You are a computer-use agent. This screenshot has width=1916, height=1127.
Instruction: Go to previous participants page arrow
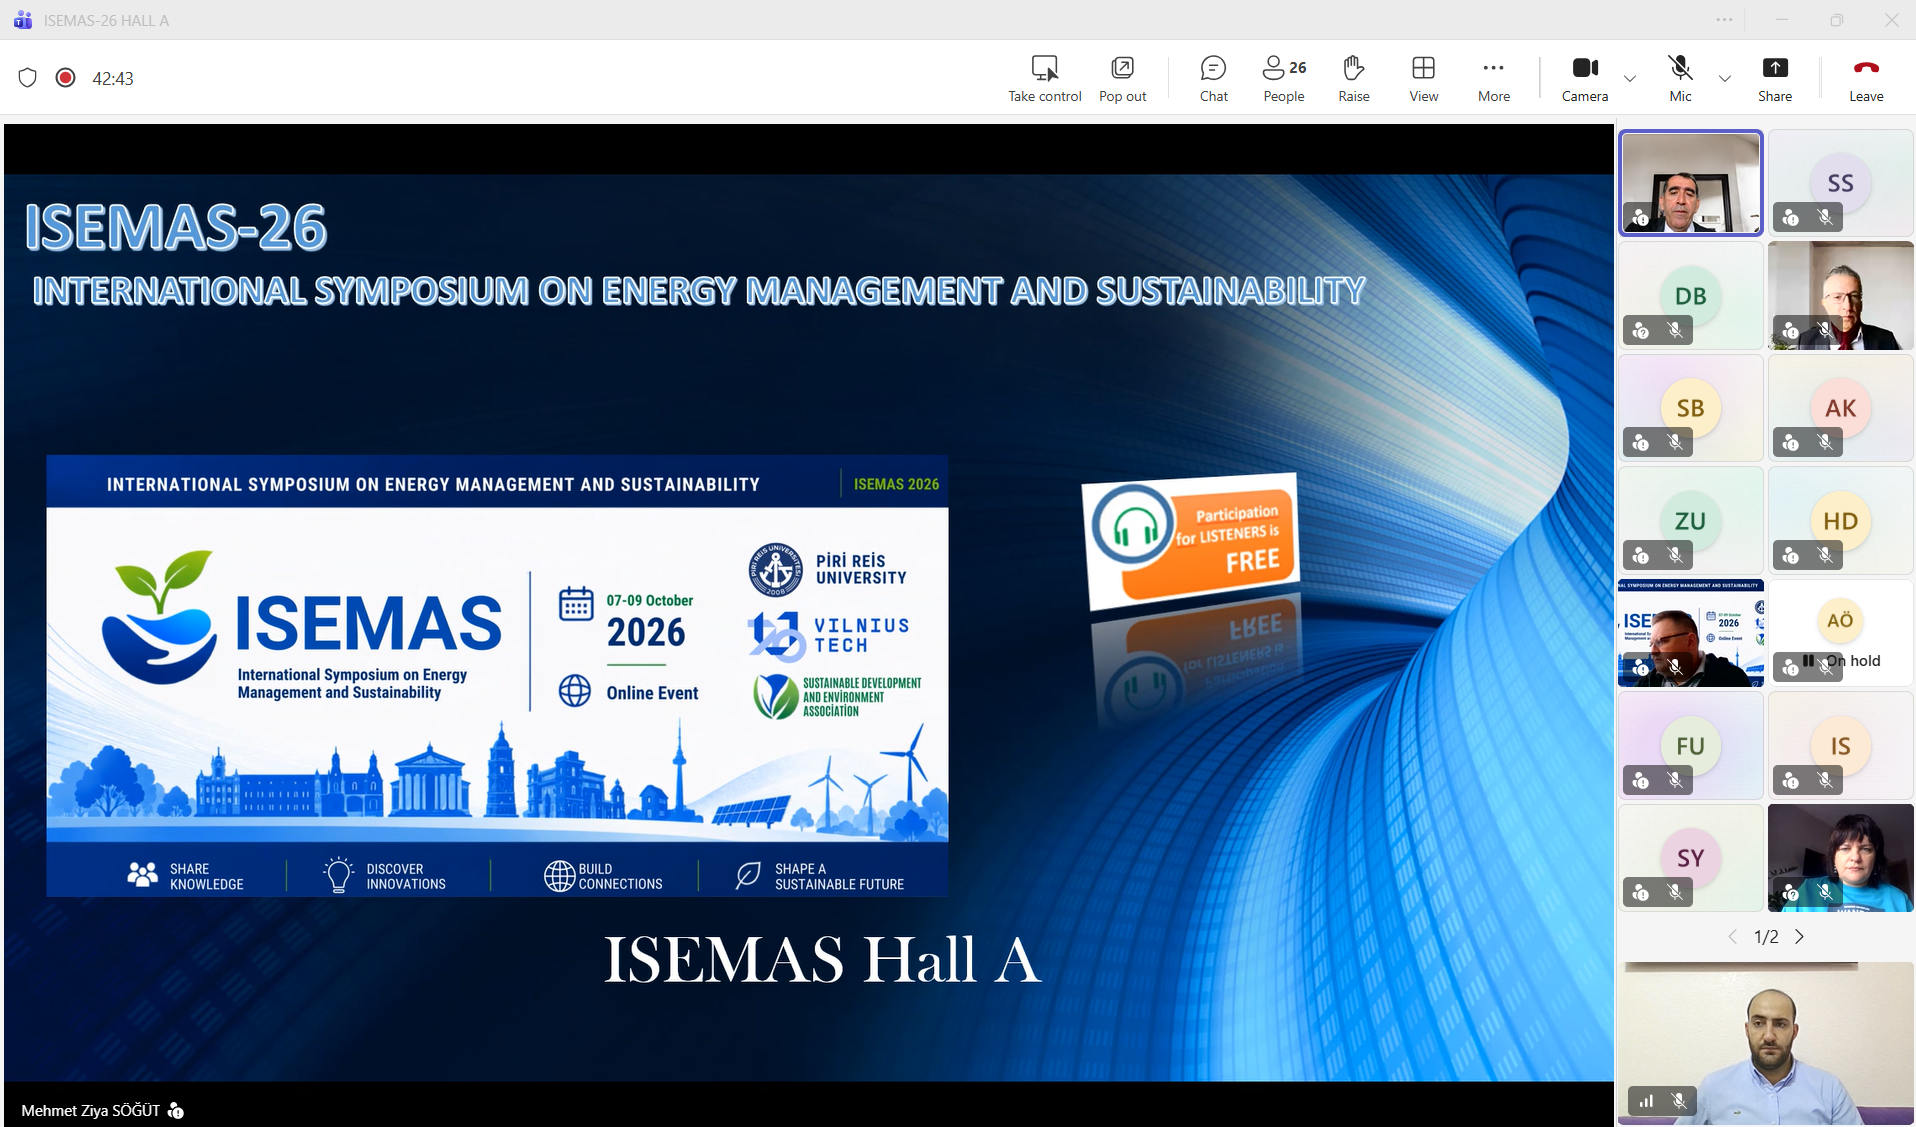click(x=1733, y=937)
